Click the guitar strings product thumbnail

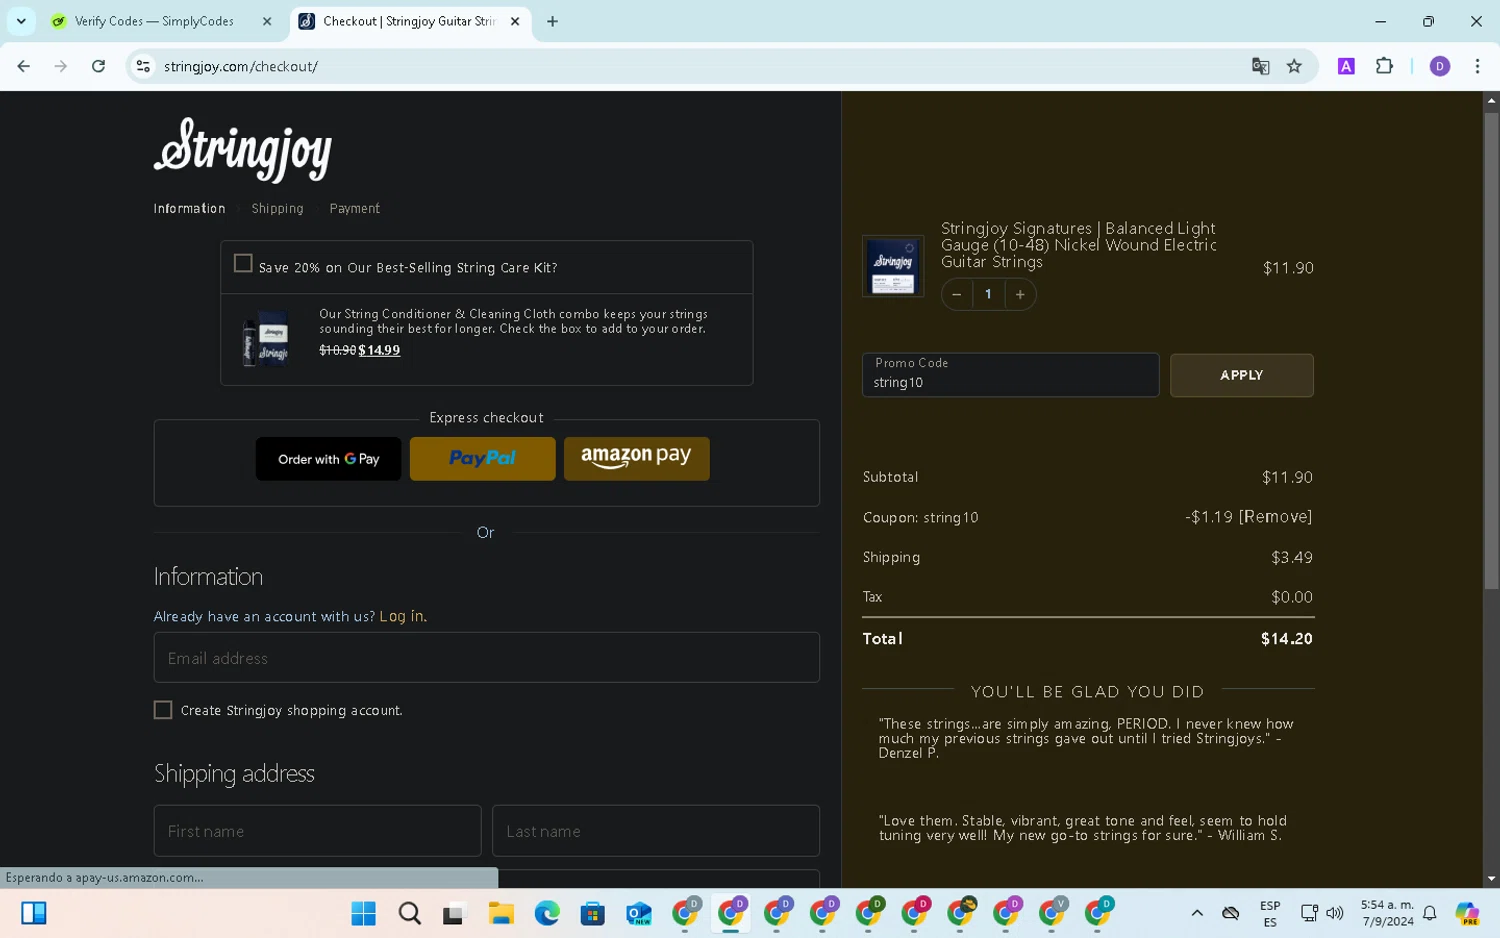tap(893, 266)
